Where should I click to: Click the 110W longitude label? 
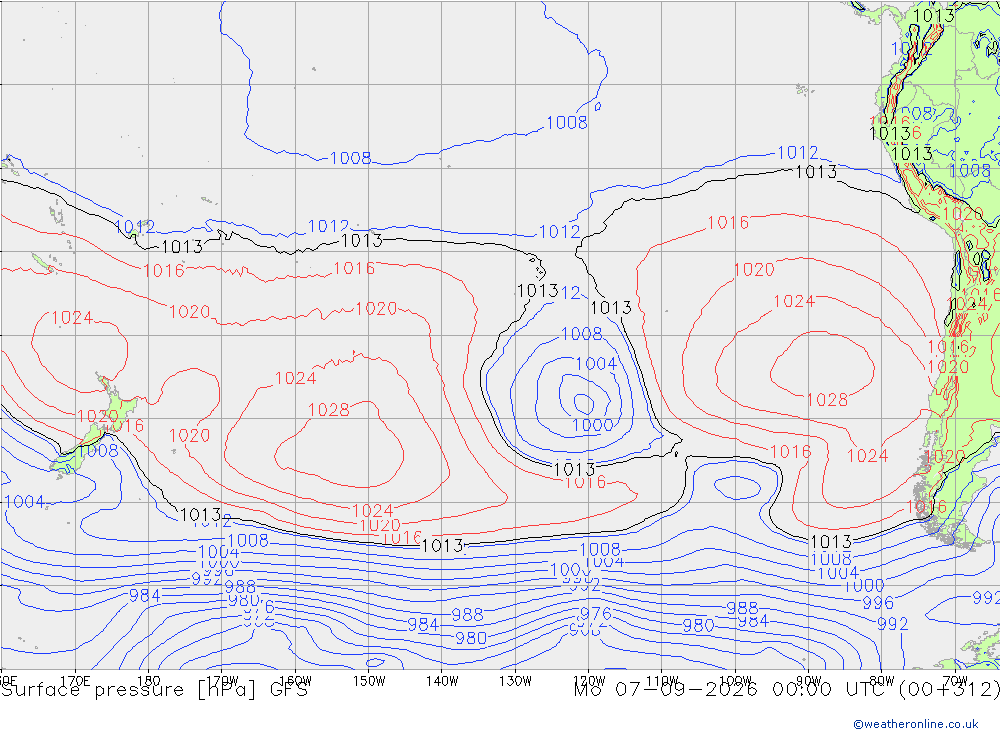pos(662,681)
